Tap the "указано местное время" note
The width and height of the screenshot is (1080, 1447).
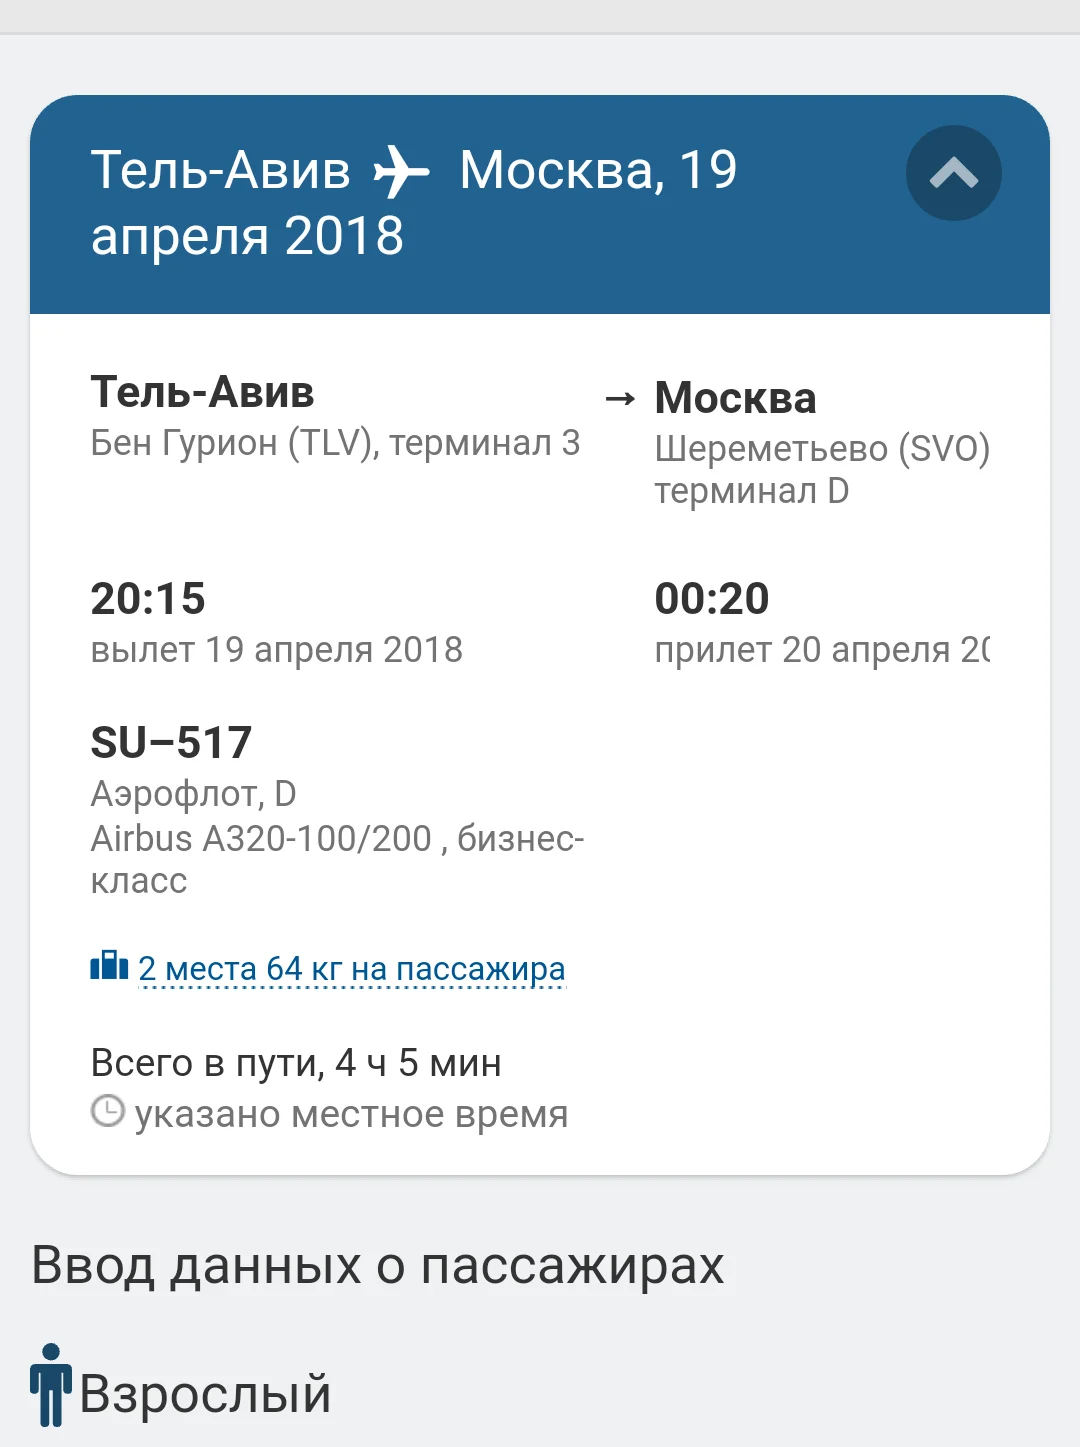click(351, 1114)
